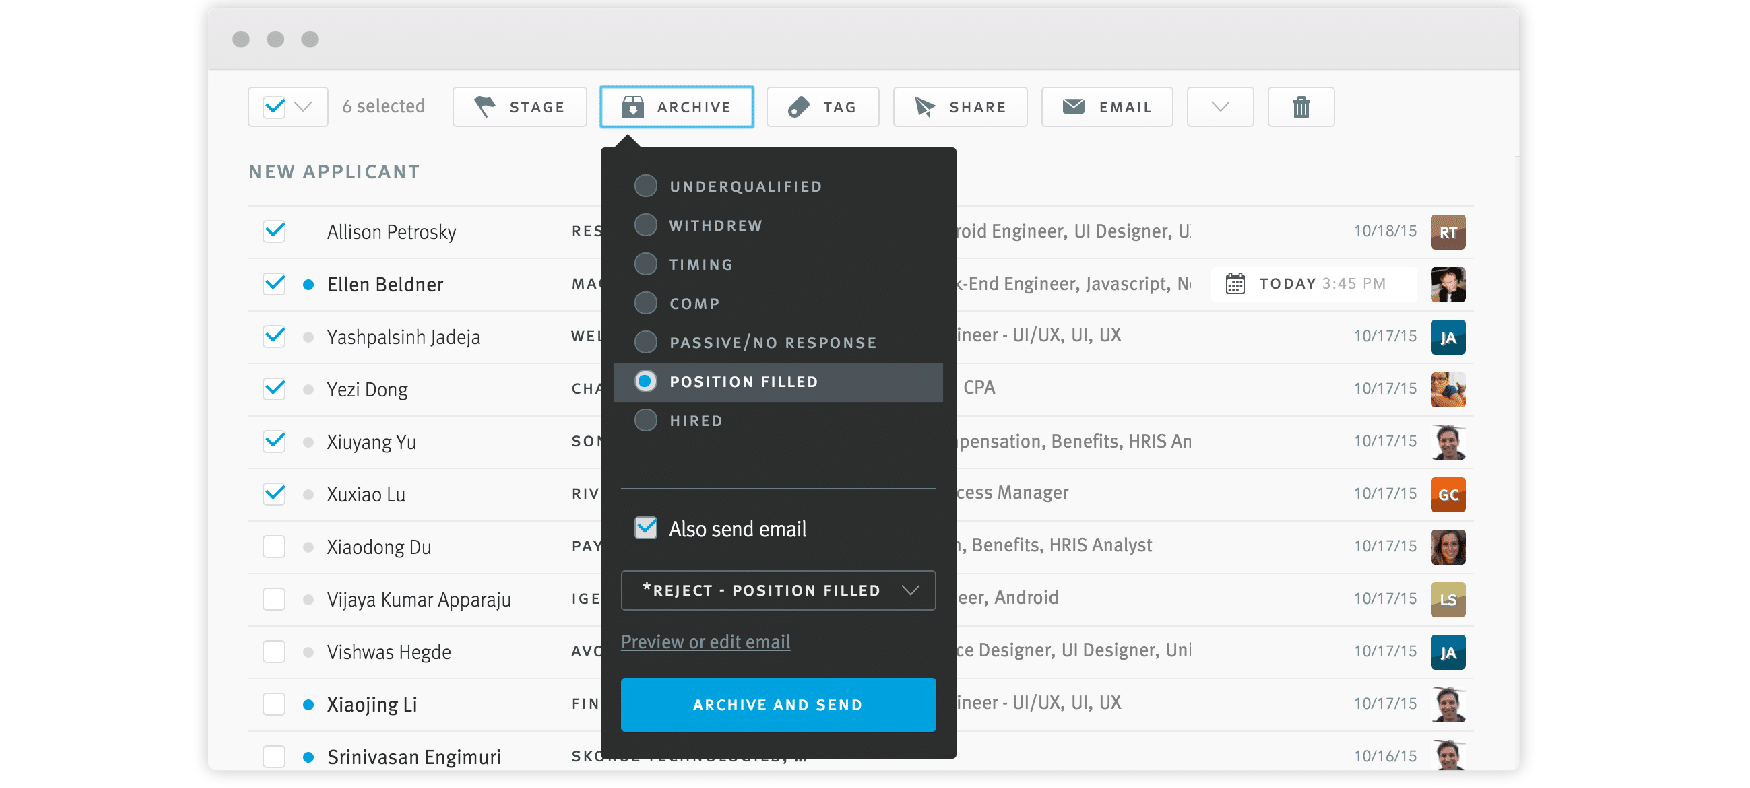The height and width of the screenshot is (788, 1750).
Task: Select the Underqualified archive reason
Action: pyautogui.click(x=646, y=186)
